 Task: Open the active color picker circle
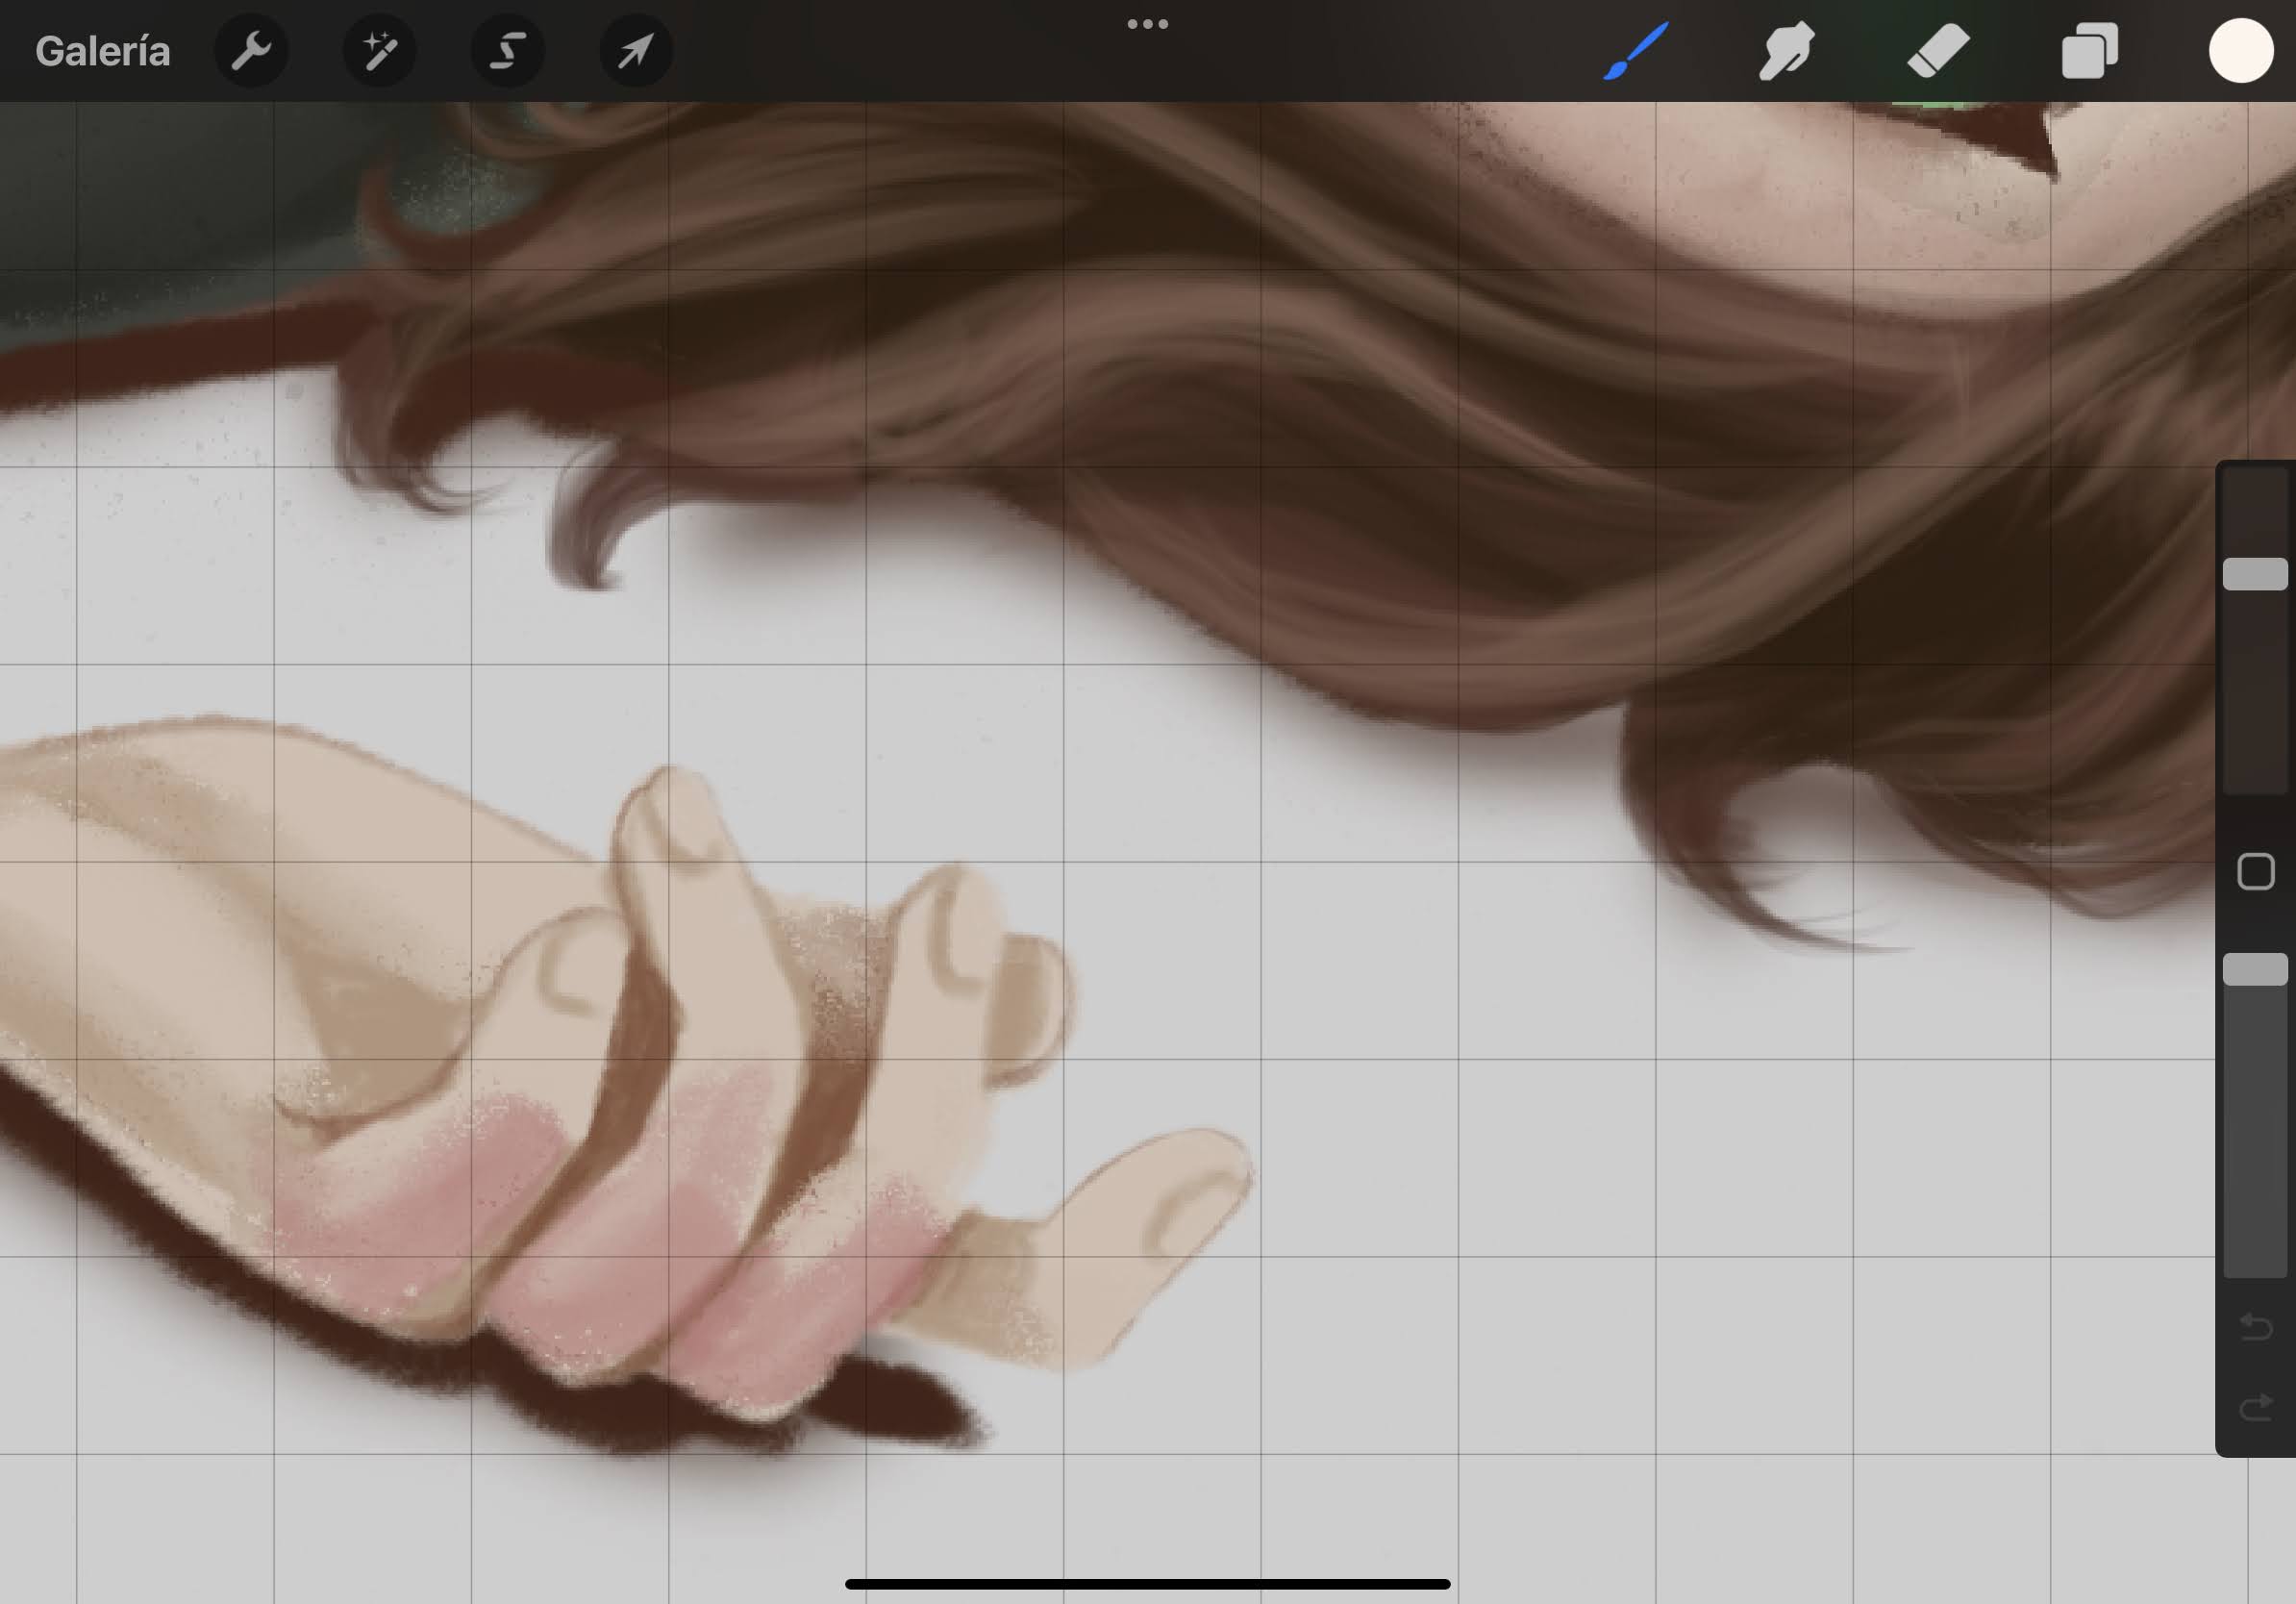(2241, 50)
